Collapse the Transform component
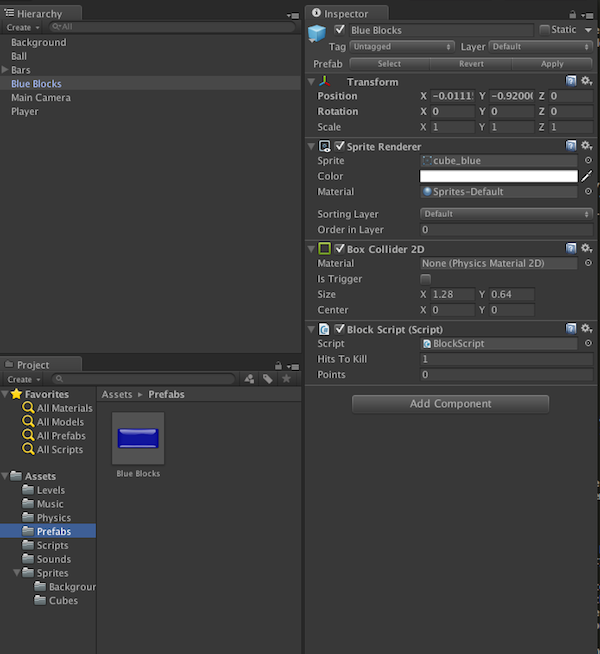 pyautogui.click(x=311, y=82)
